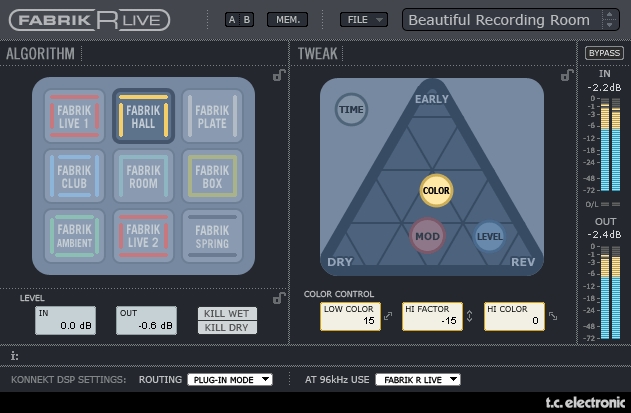Click the t.c. electronic logo
This screenshot has height=413, width=631.
click(586, 402)
